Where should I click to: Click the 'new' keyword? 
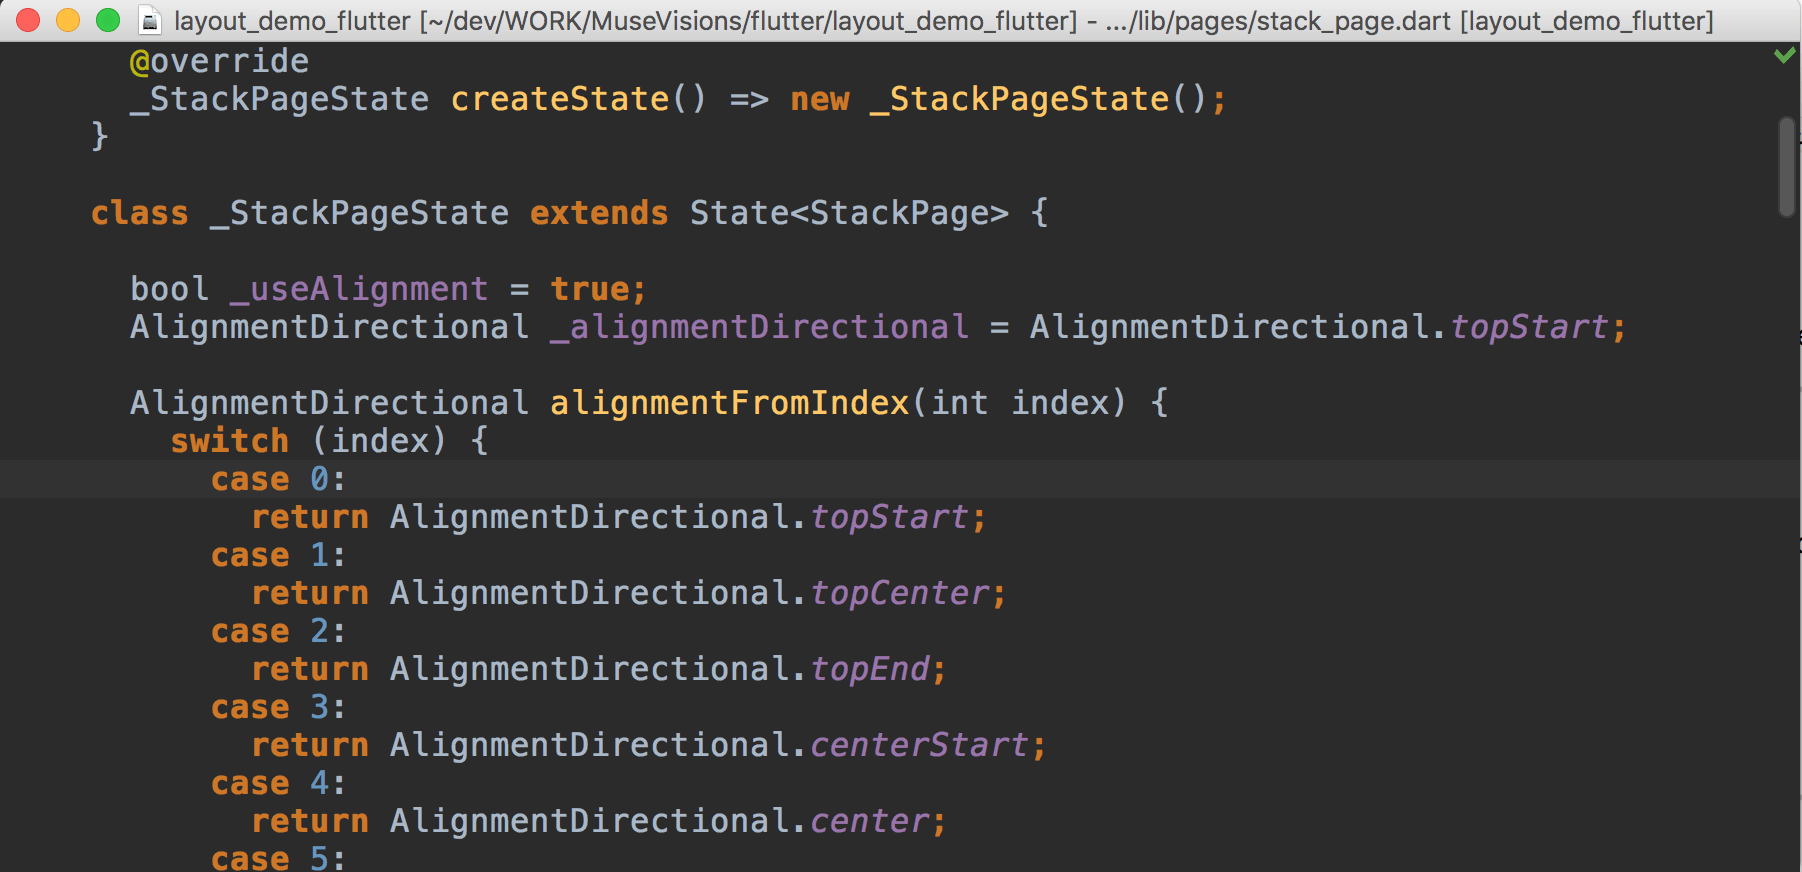tap(820, 99)
